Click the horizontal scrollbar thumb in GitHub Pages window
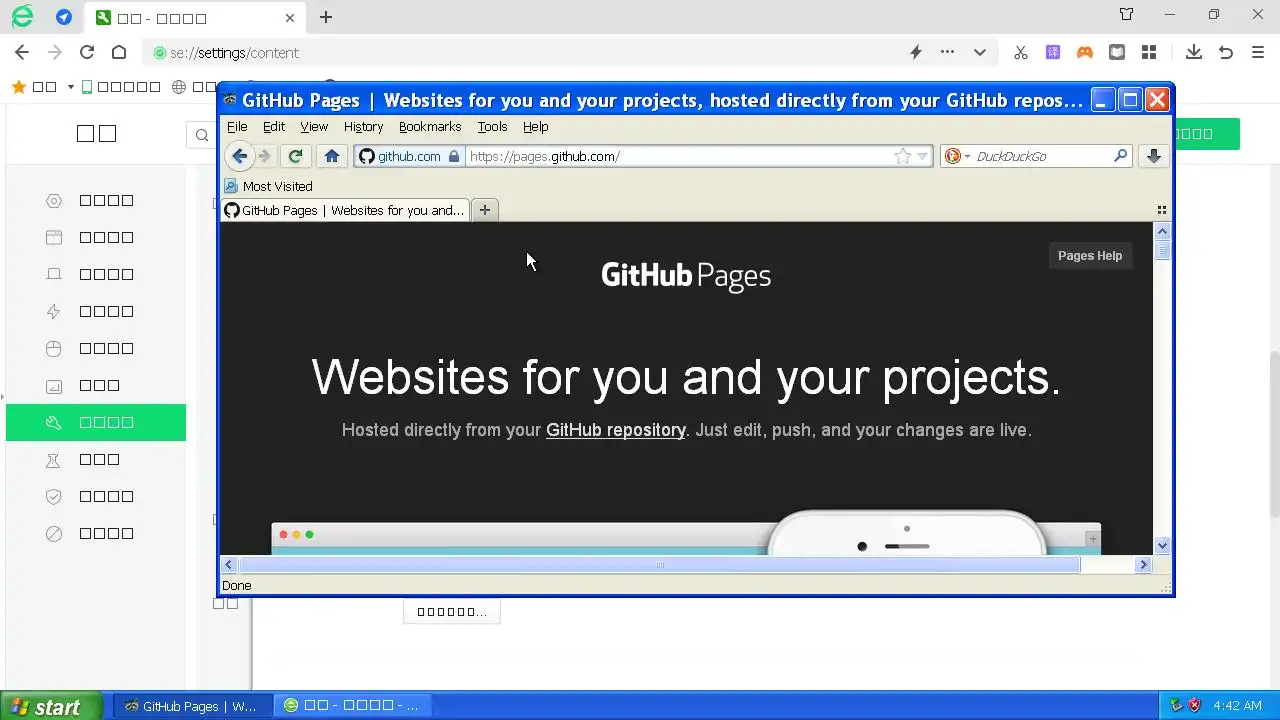The width and height of the screenshot is (1280, 720). coord(660,565)
